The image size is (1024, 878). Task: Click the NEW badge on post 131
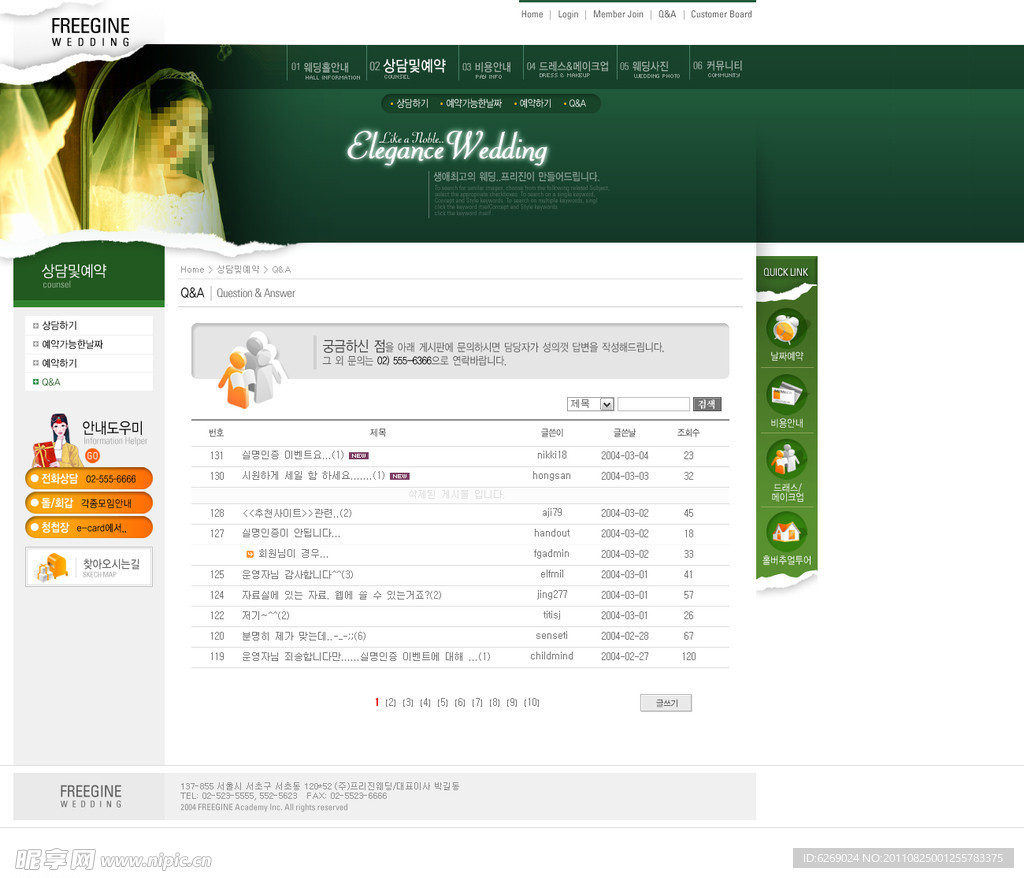coord(359,456)
